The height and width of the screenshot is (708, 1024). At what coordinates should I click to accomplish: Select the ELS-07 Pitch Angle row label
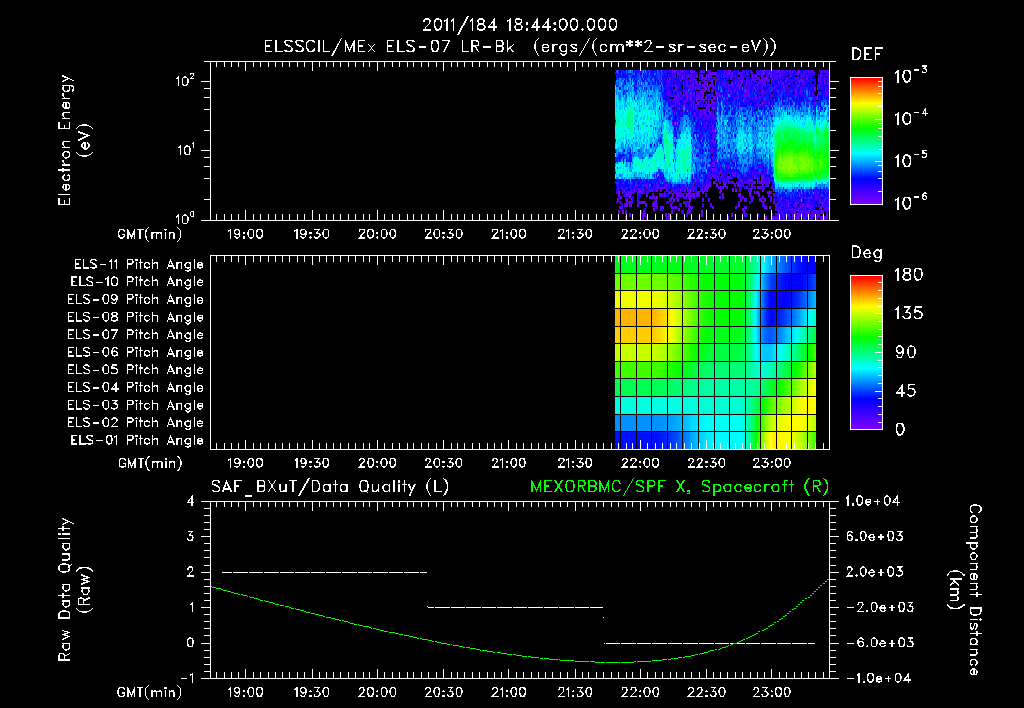(136, 334)
